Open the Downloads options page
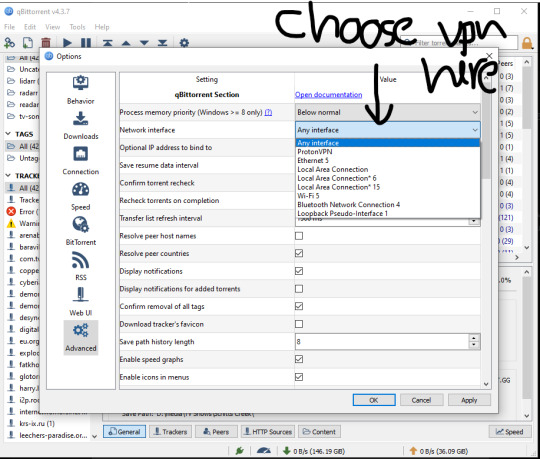Viewport: 540px width, 459px height. click(x=81, y=125)
